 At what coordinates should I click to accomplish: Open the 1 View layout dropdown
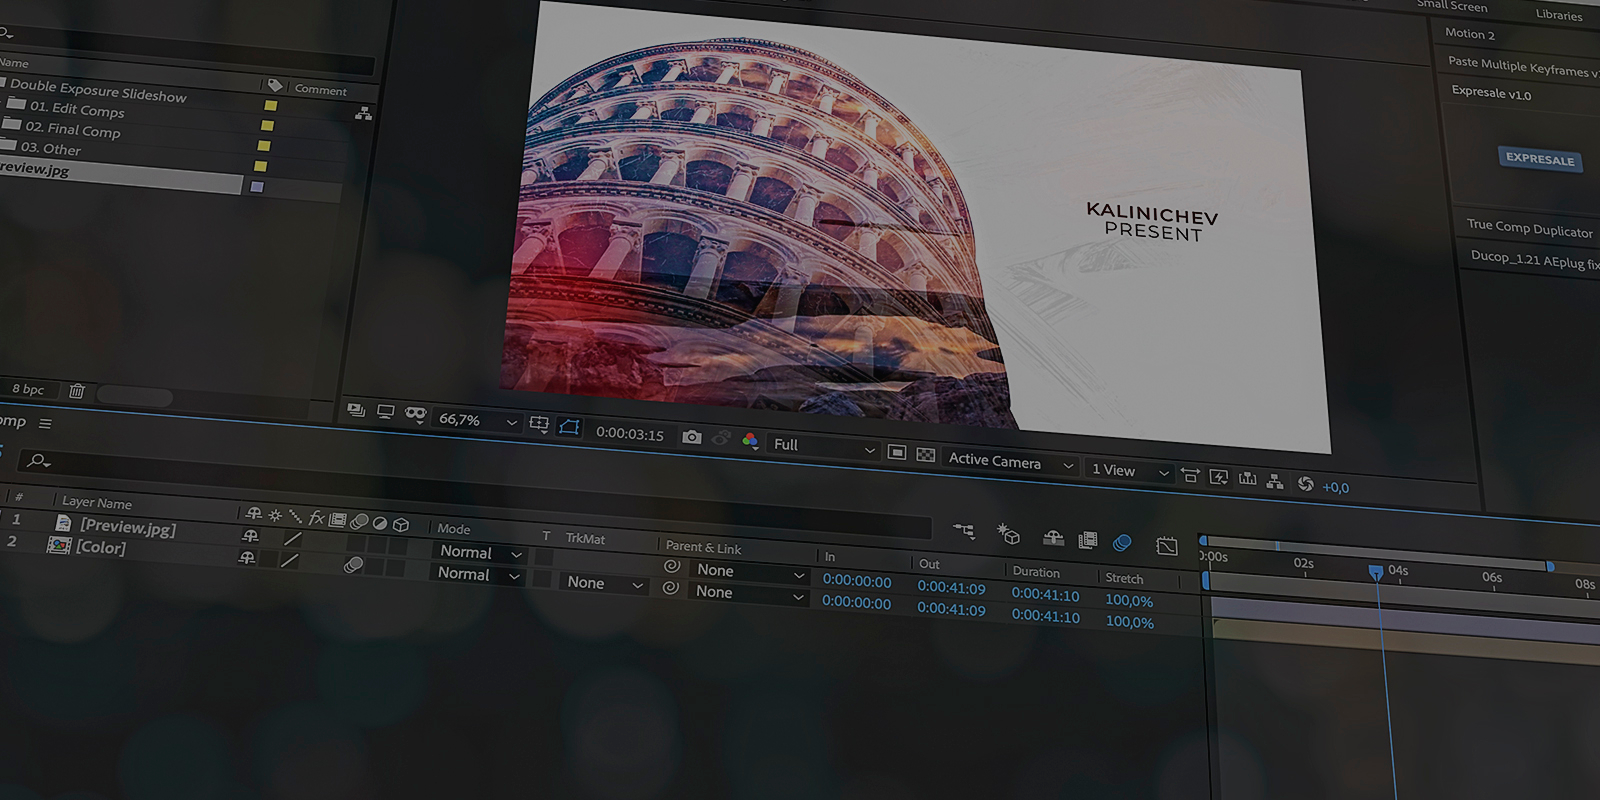1129,471
